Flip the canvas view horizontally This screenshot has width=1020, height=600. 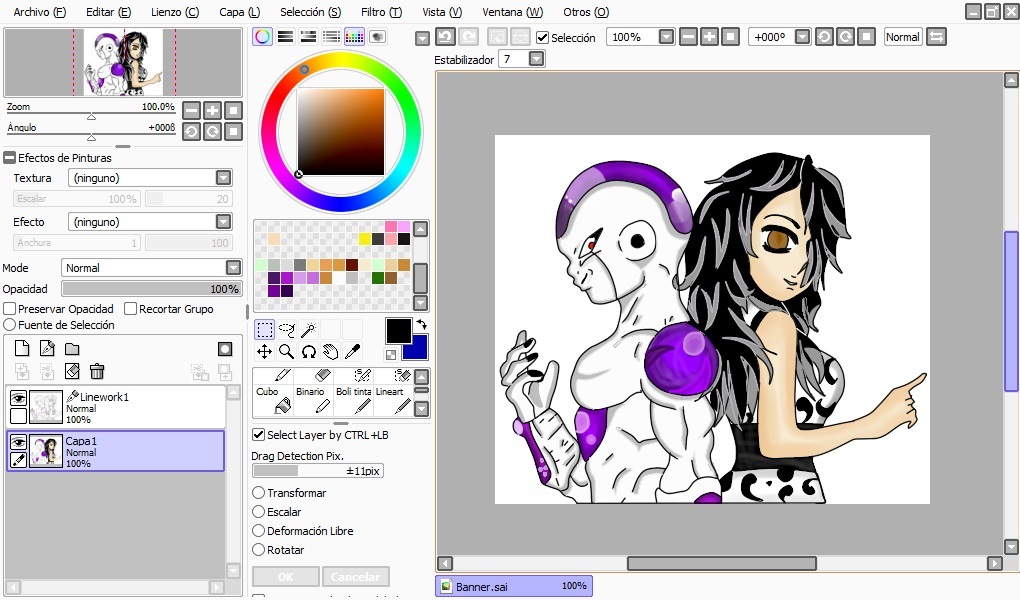point(936,37)
